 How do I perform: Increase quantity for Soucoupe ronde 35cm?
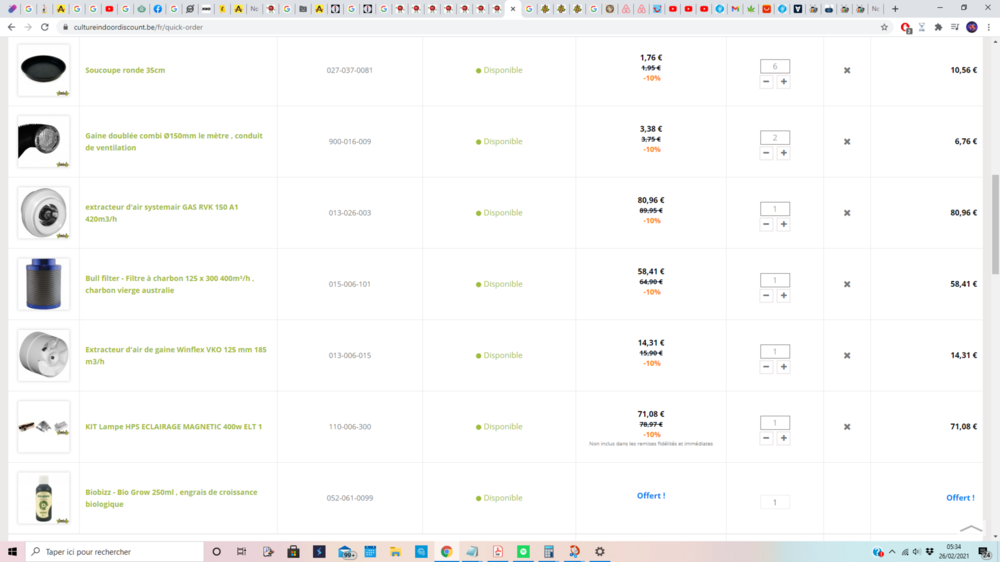point(784,82)
